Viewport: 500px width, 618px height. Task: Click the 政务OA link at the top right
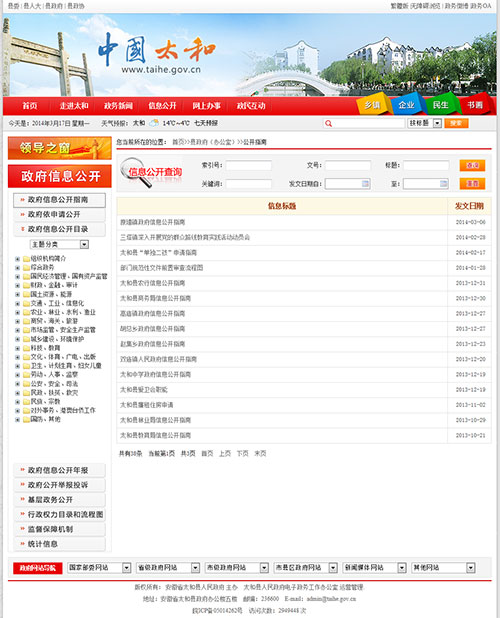point(481,6)
